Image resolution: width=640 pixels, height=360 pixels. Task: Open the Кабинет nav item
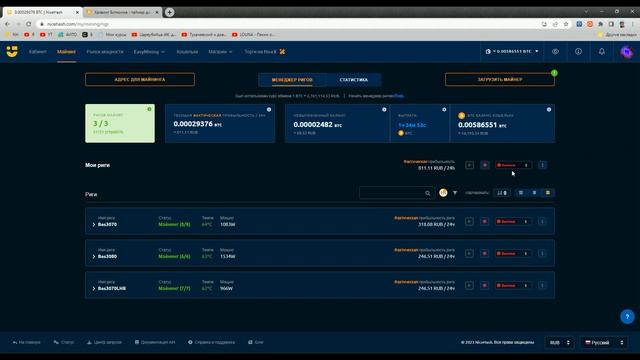(x=38, y=52)
